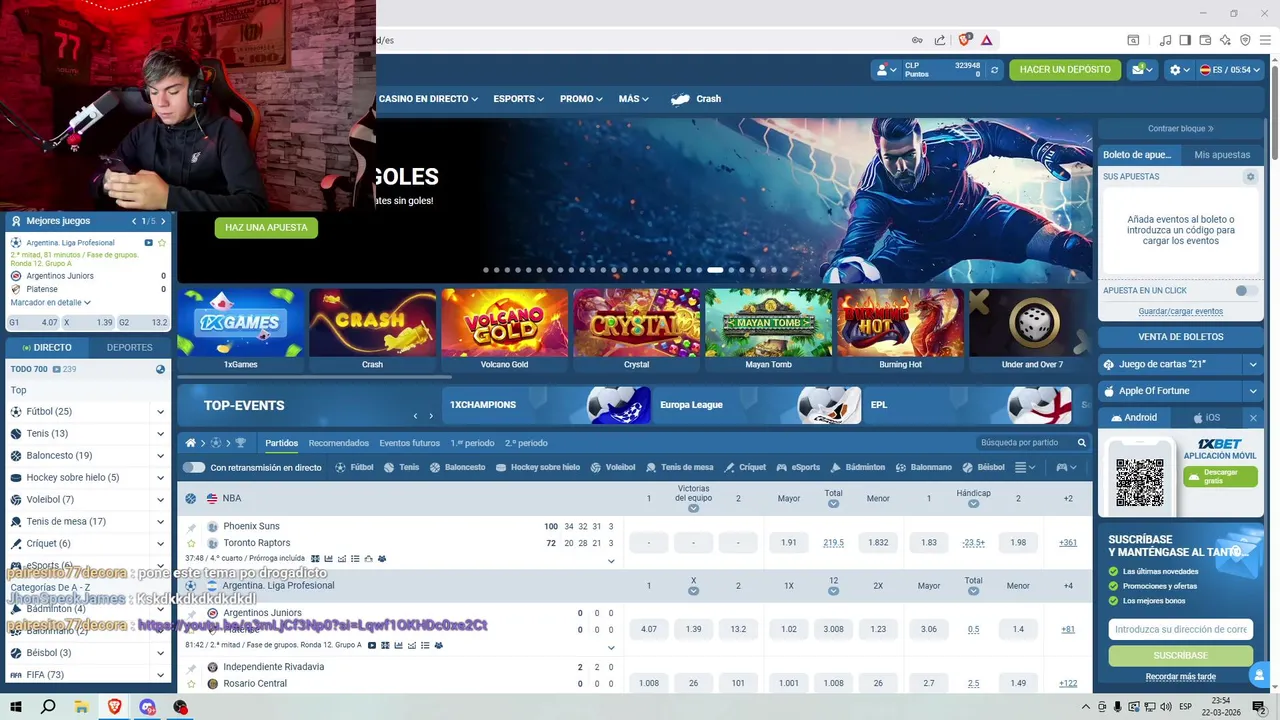Click Recordar más tarde link
The width and height of the screenshot is (1280, 720).
click(x=1180, y=677)
